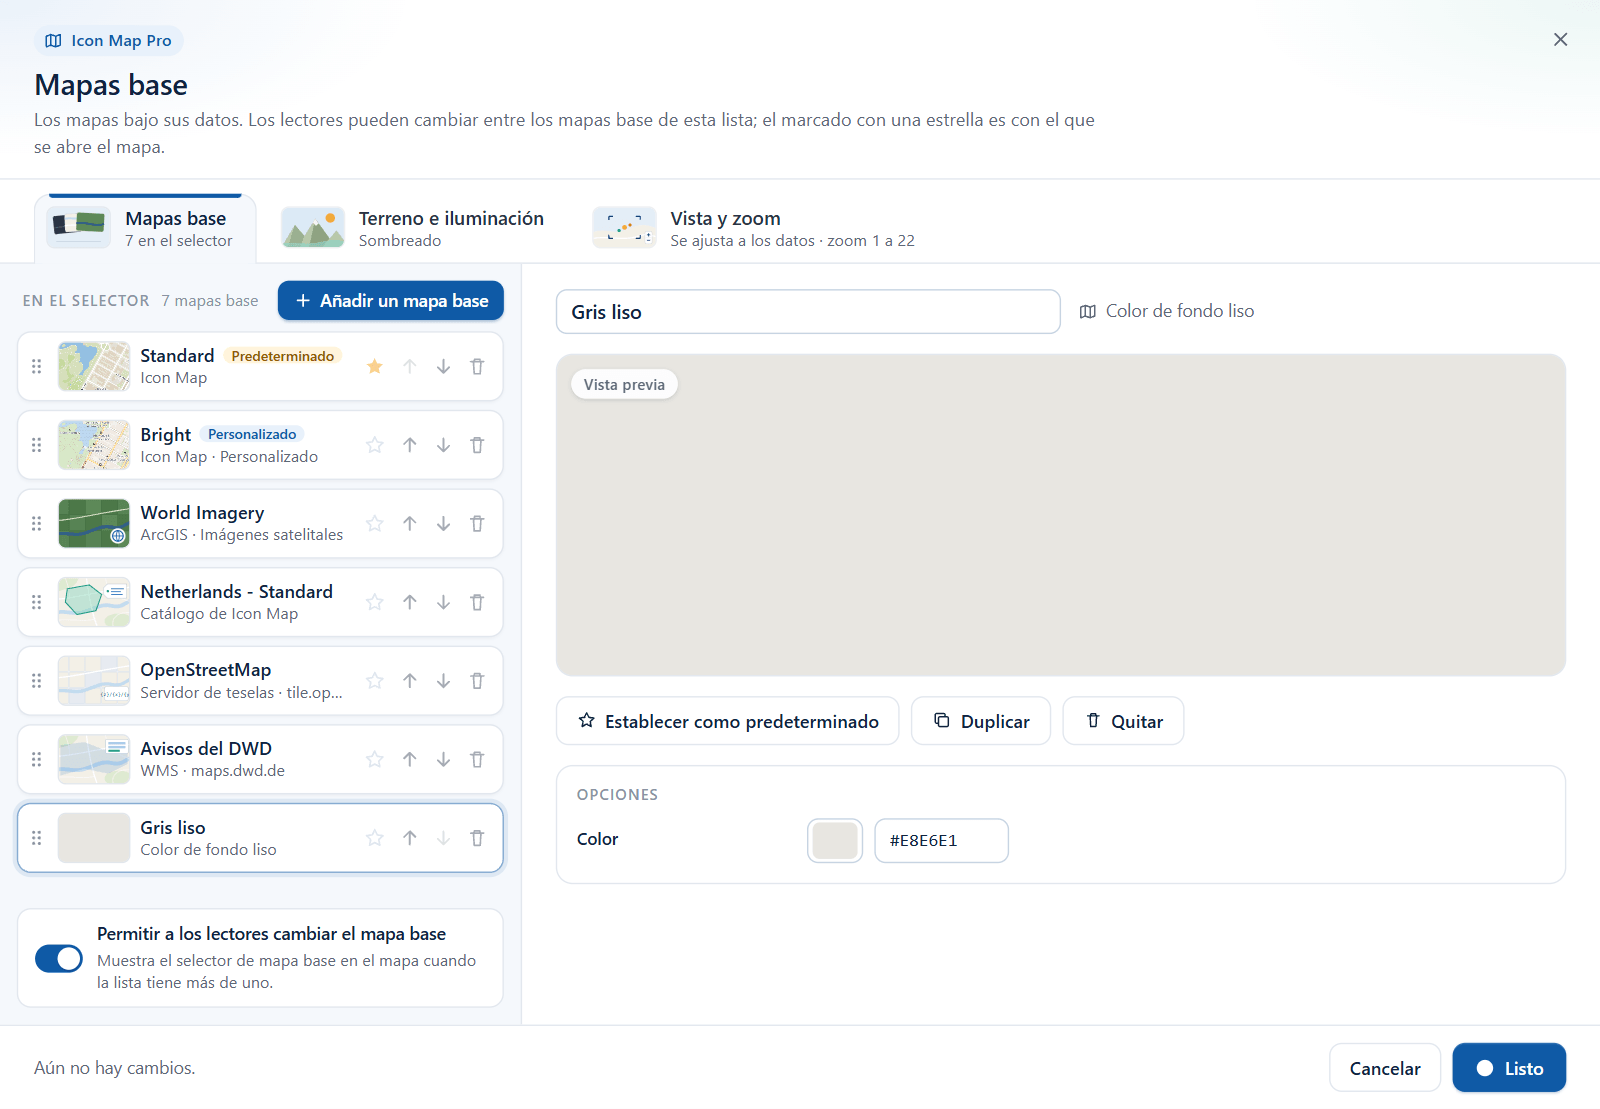Click the Quitar button
Viewport: 1600px width, 1109px height.
(x=1123, y=721)
